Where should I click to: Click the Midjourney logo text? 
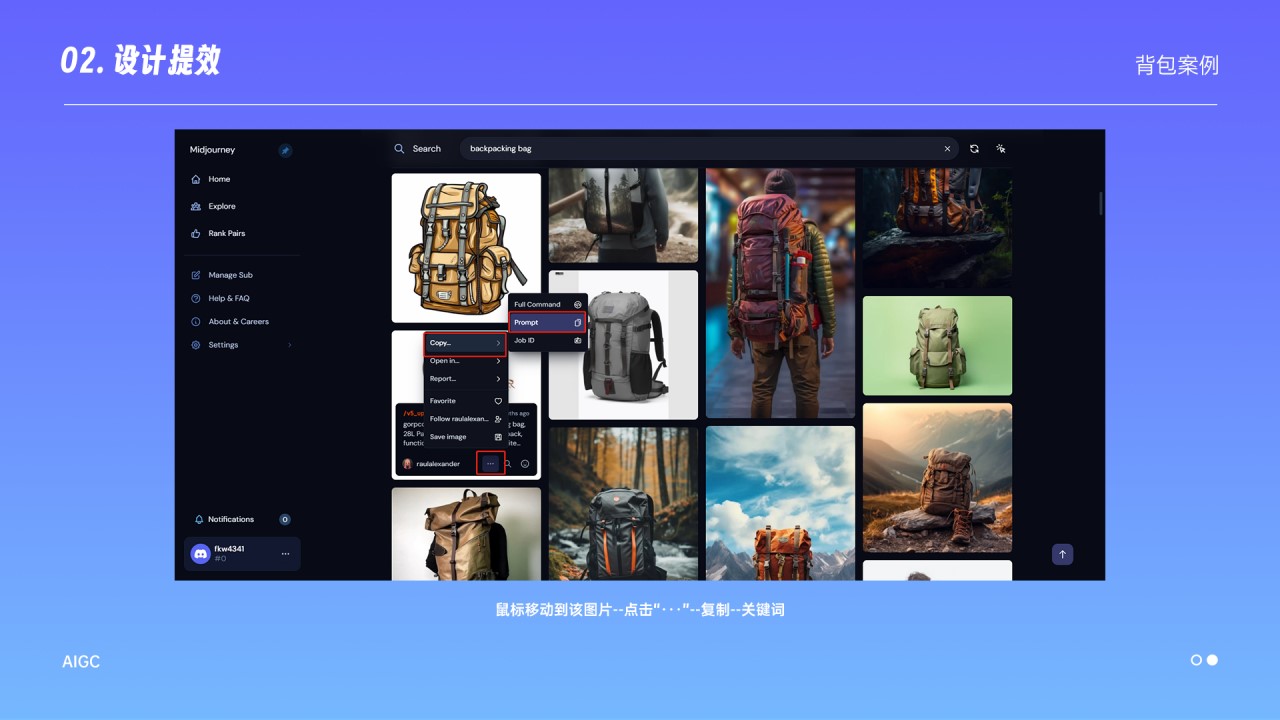[212, 150]
